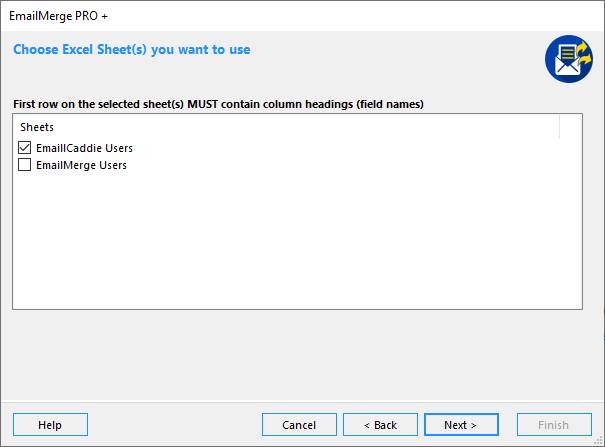Click the Sheets column header divider line
Viewport: 605px width, 447px height.
click(559, 127)
